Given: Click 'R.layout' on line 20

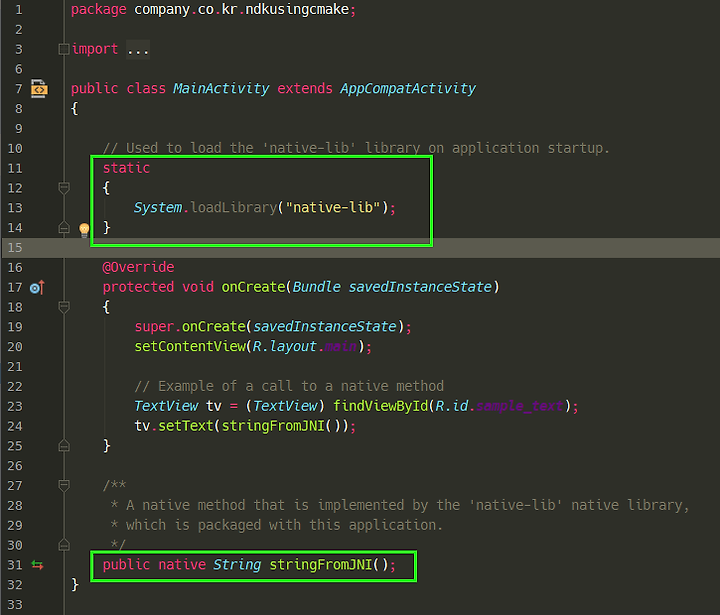Looking at the screenshot, I should 284,346.
